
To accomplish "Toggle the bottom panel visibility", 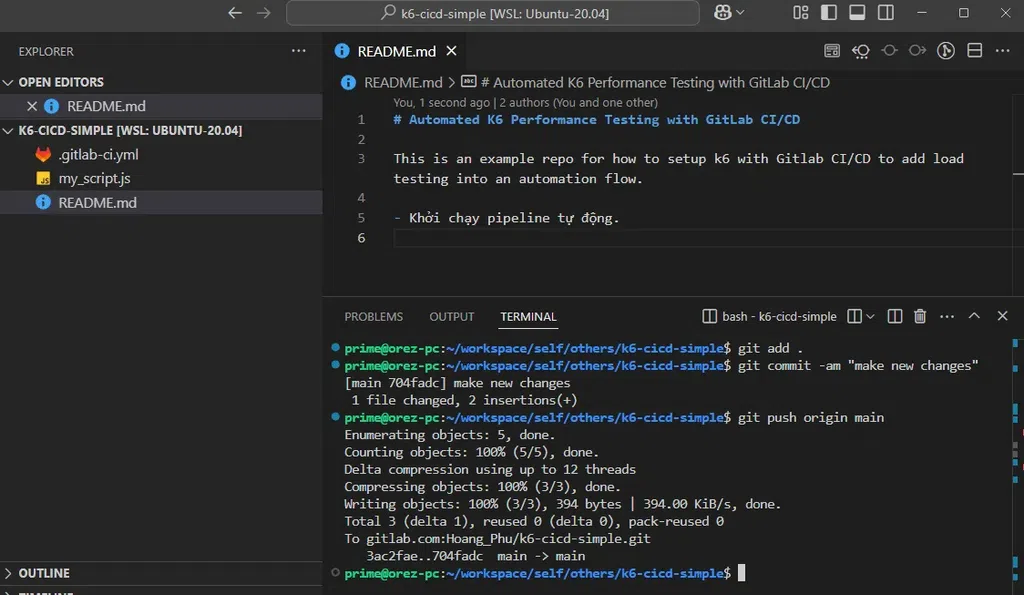I will (857, 12).
